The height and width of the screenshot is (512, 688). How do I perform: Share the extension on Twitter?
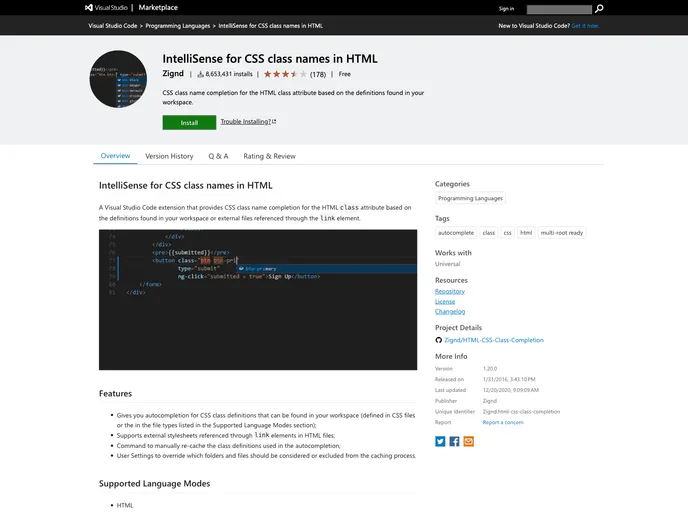click(440, 441)
